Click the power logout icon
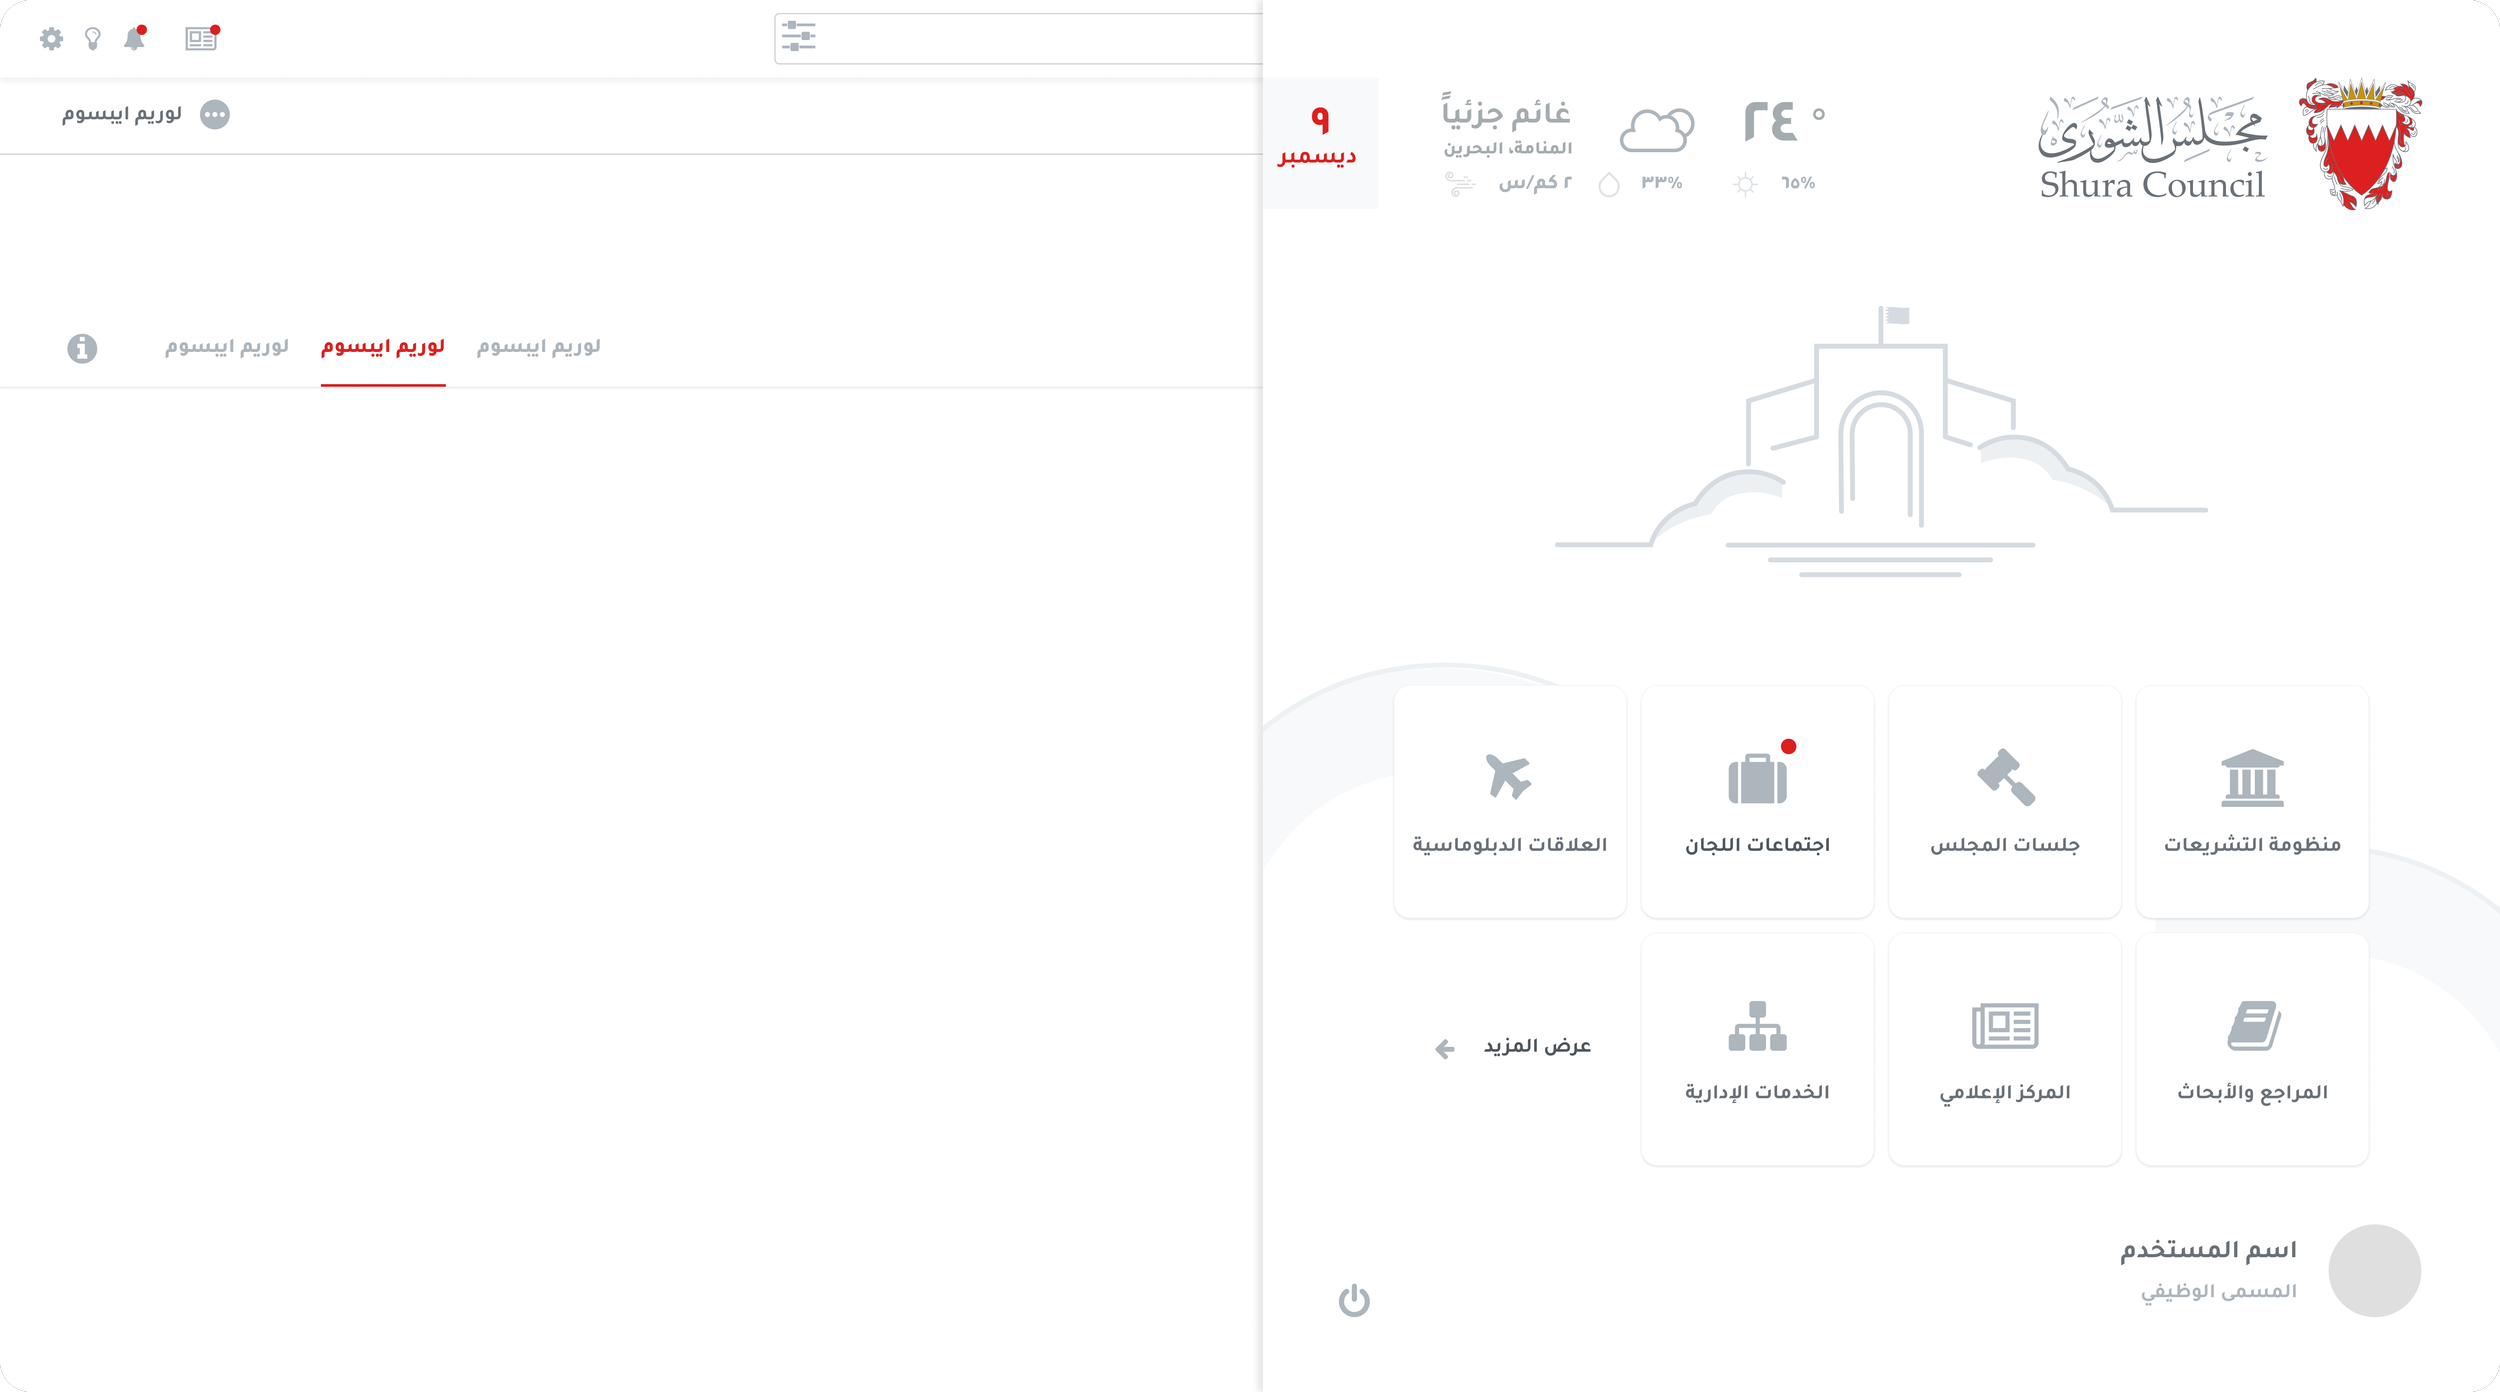The image size is (2500, 1392). pyautogui.click(x=1354, y=1300)
